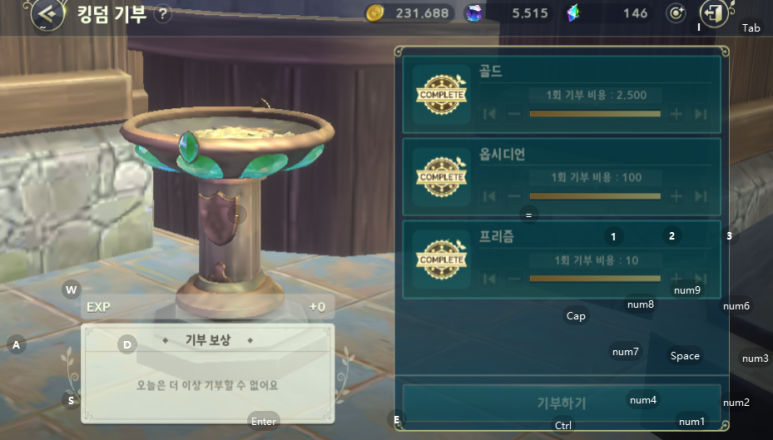Decrease 프리즘 donation with minus button

(x=514, y=279)
